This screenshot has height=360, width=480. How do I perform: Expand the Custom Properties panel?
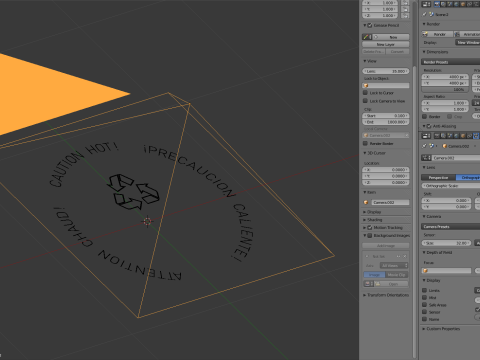pyautogui.click(x=441, y=329)
